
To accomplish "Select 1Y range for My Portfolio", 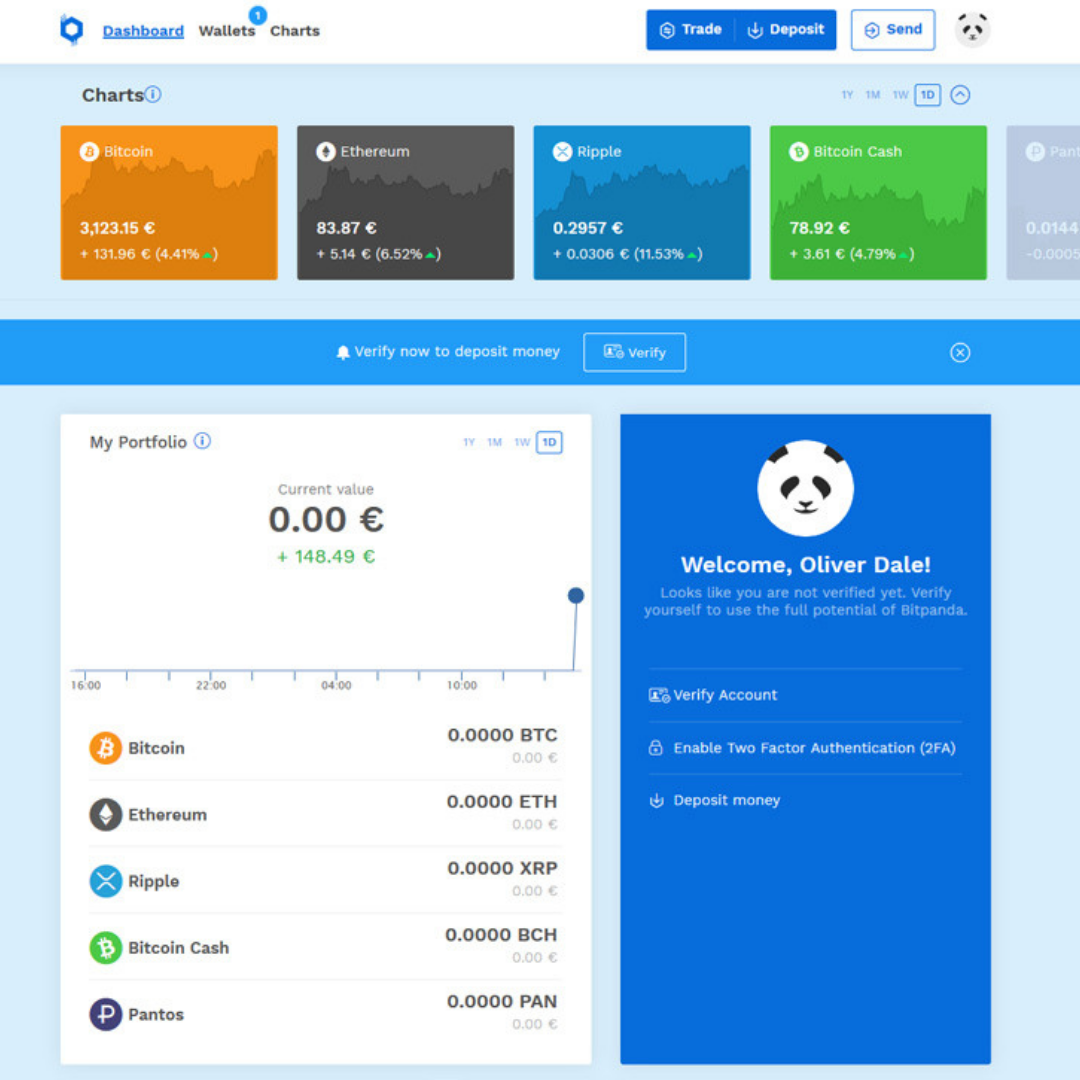I will (x=469, y=442).
